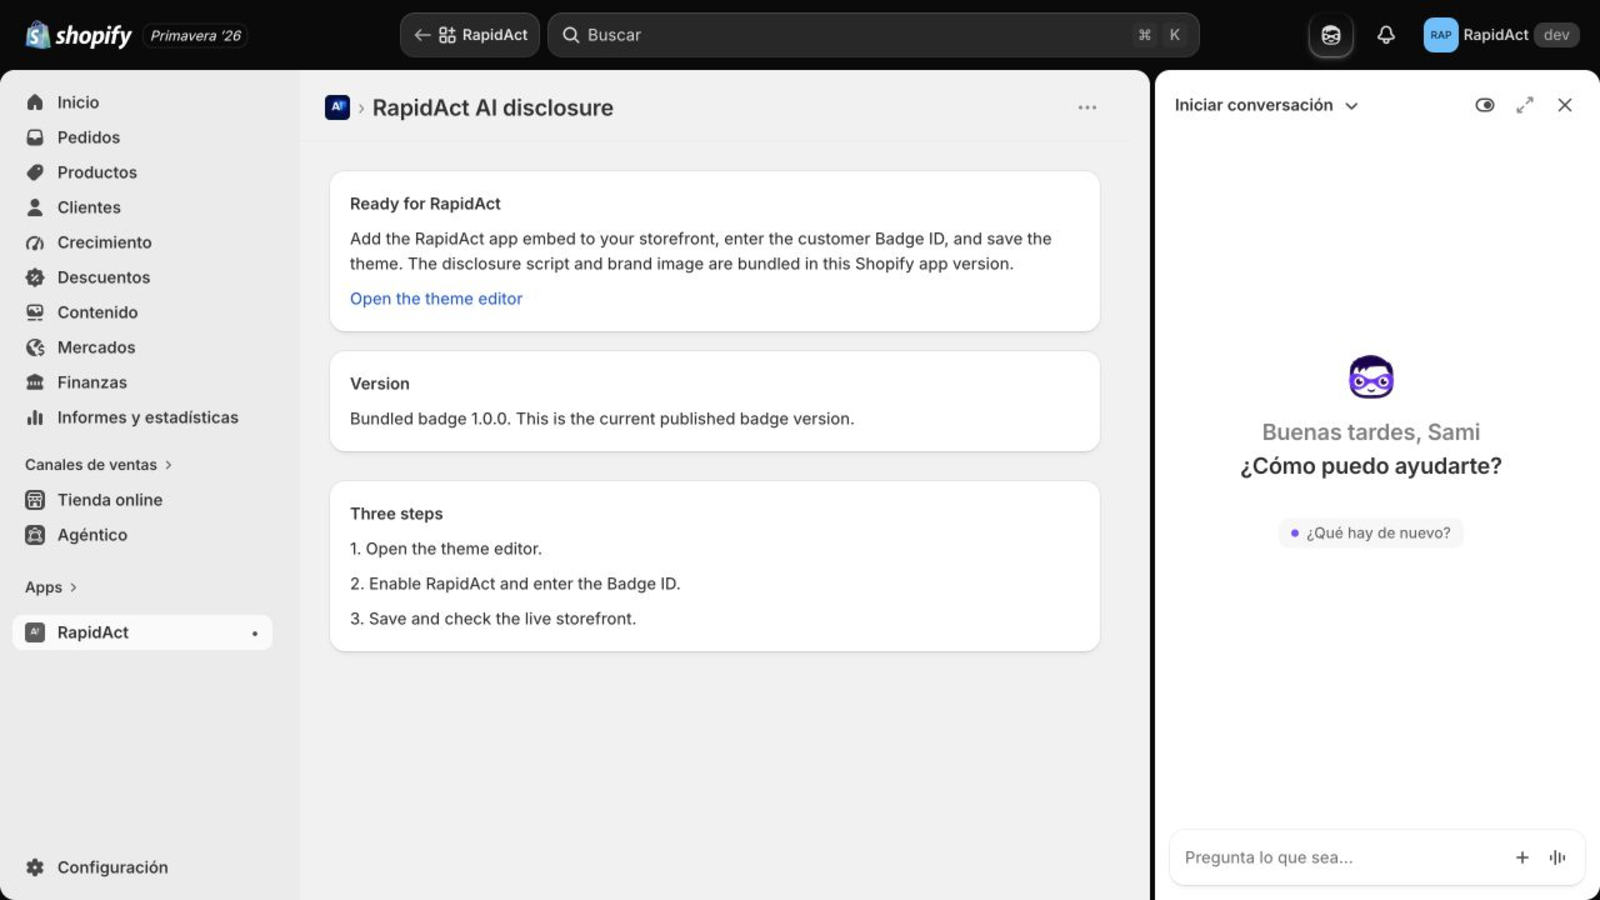Open Productos in the sidebar

(x=142, y=172)
